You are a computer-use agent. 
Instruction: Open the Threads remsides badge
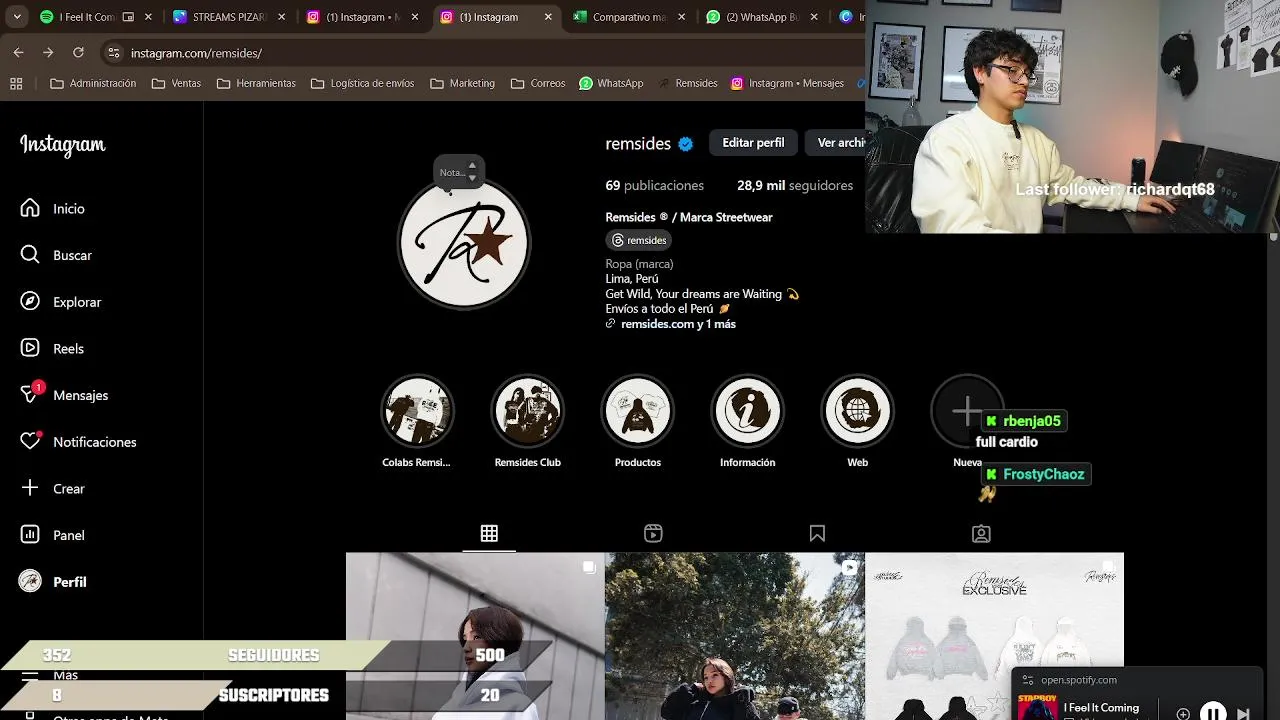tap(639, 240)
